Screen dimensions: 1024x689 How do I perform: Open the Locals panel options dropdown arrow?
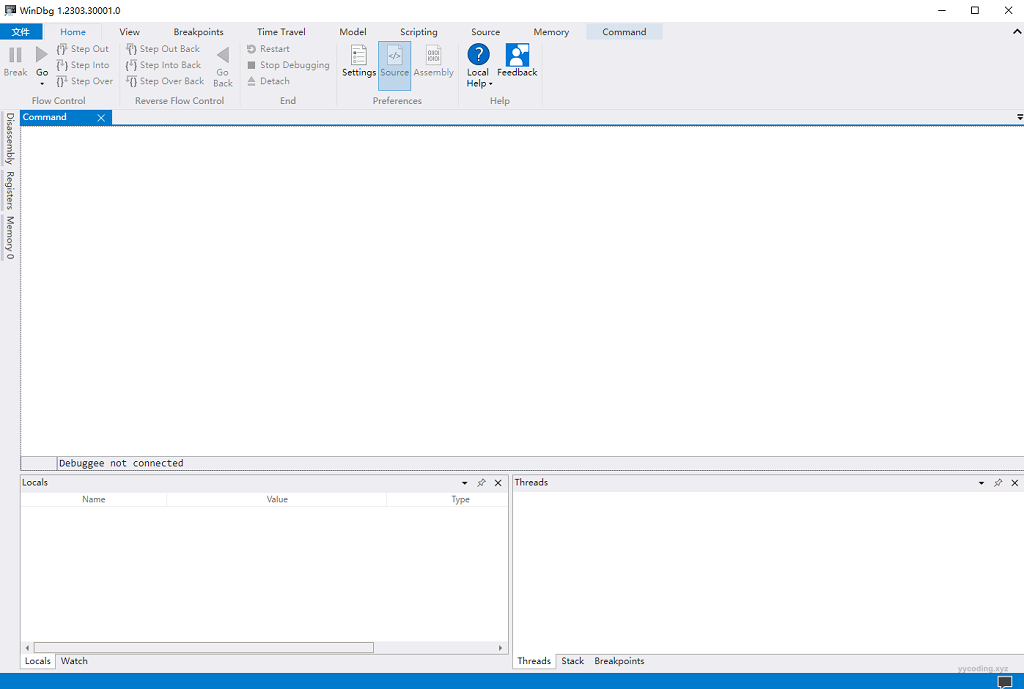pos(464,483)
